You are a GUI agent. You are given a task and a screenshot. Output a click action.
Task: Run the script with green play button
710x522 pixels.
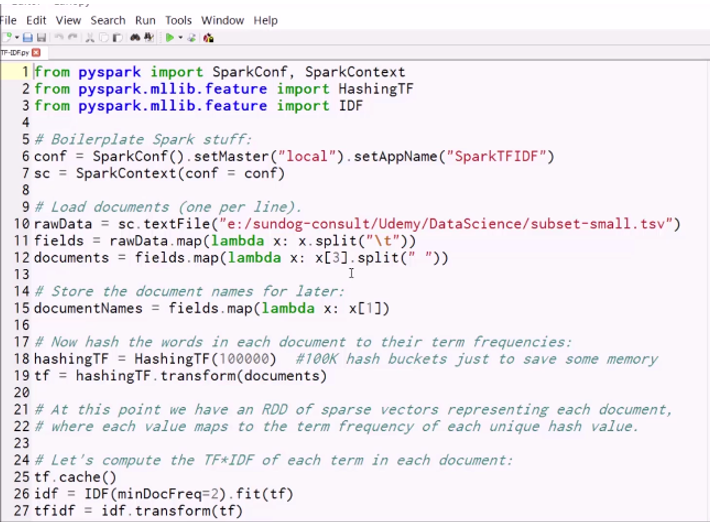(170, 38)
